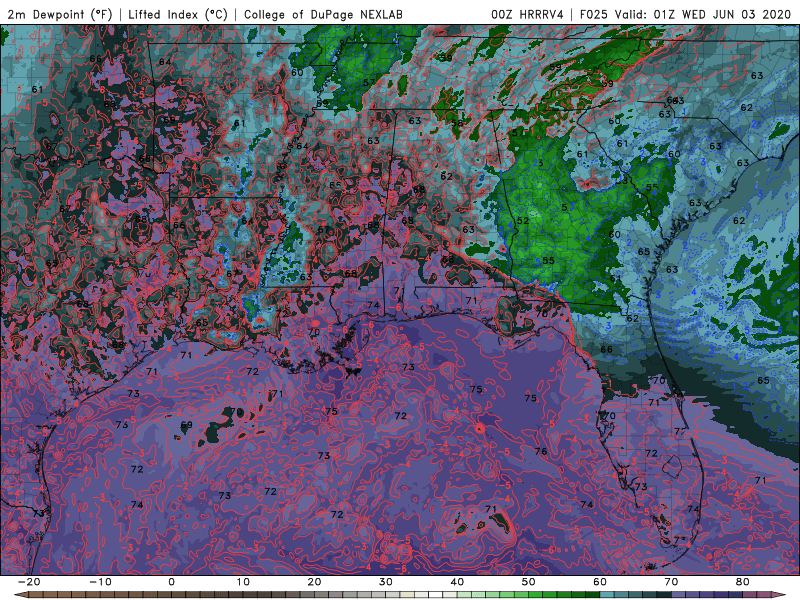This screenshot has height=600, width=800.
Task: Click the 10 label on the color scale
Action: click(243, 582)
